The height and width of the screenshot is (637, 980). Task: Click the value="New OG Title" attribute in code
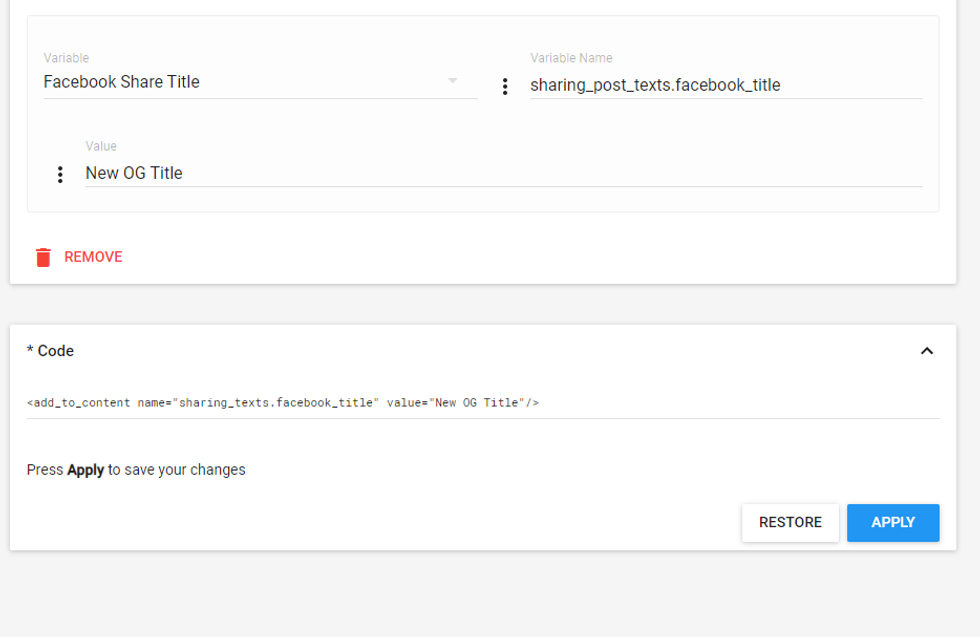(x=455, y=403)
